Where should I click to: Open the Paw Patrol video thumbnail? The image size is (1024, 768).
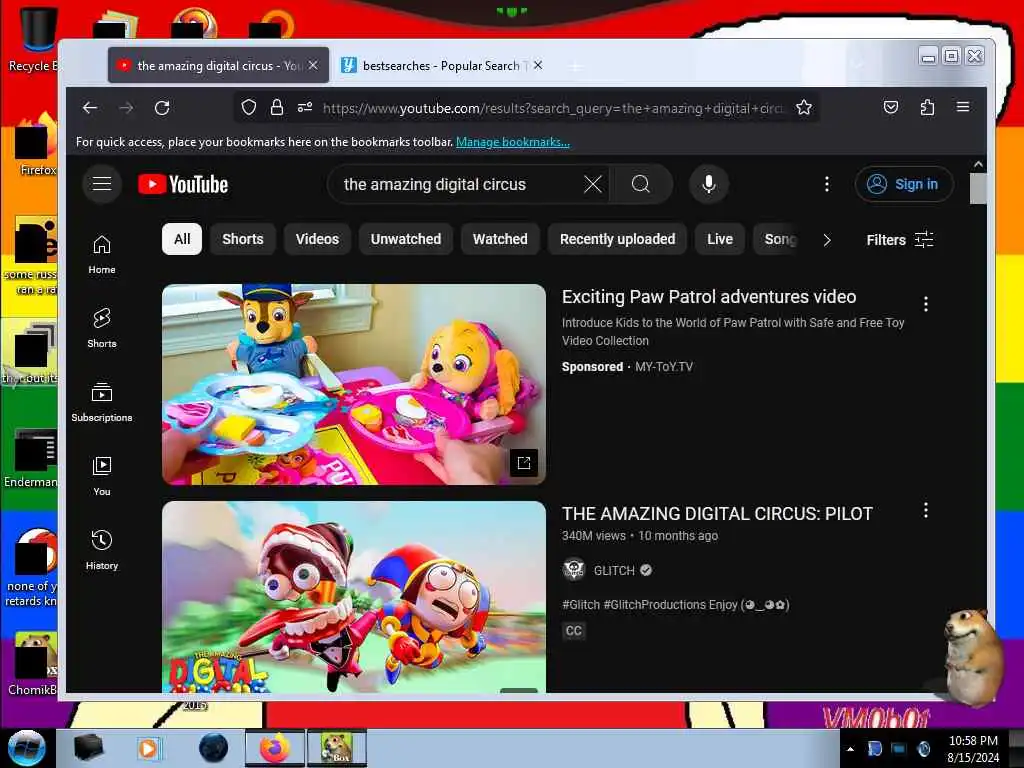click(354, 384)
